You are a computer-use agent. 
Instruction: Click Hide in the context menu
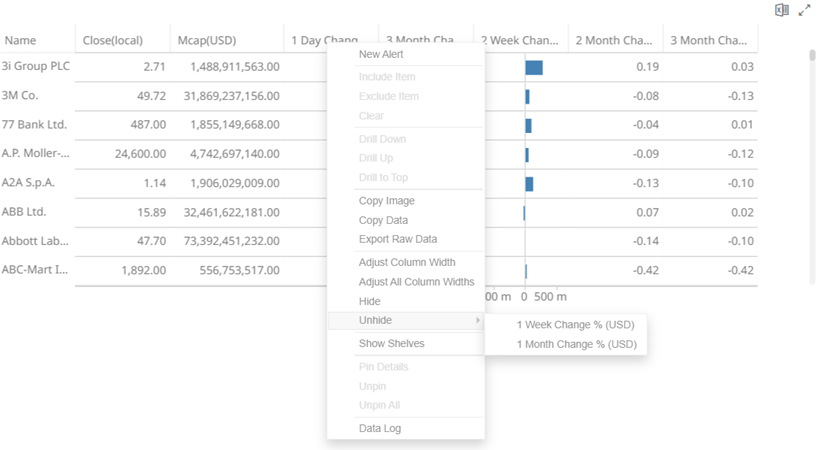pyautogui.click(x=370, y=301)
